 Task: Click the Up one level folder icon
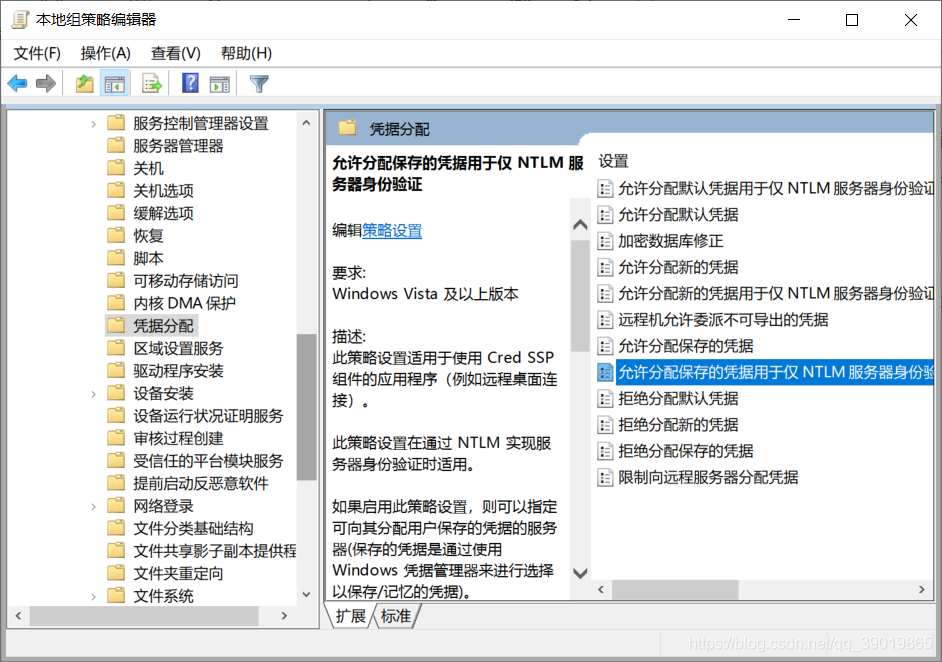coord(85,84)
